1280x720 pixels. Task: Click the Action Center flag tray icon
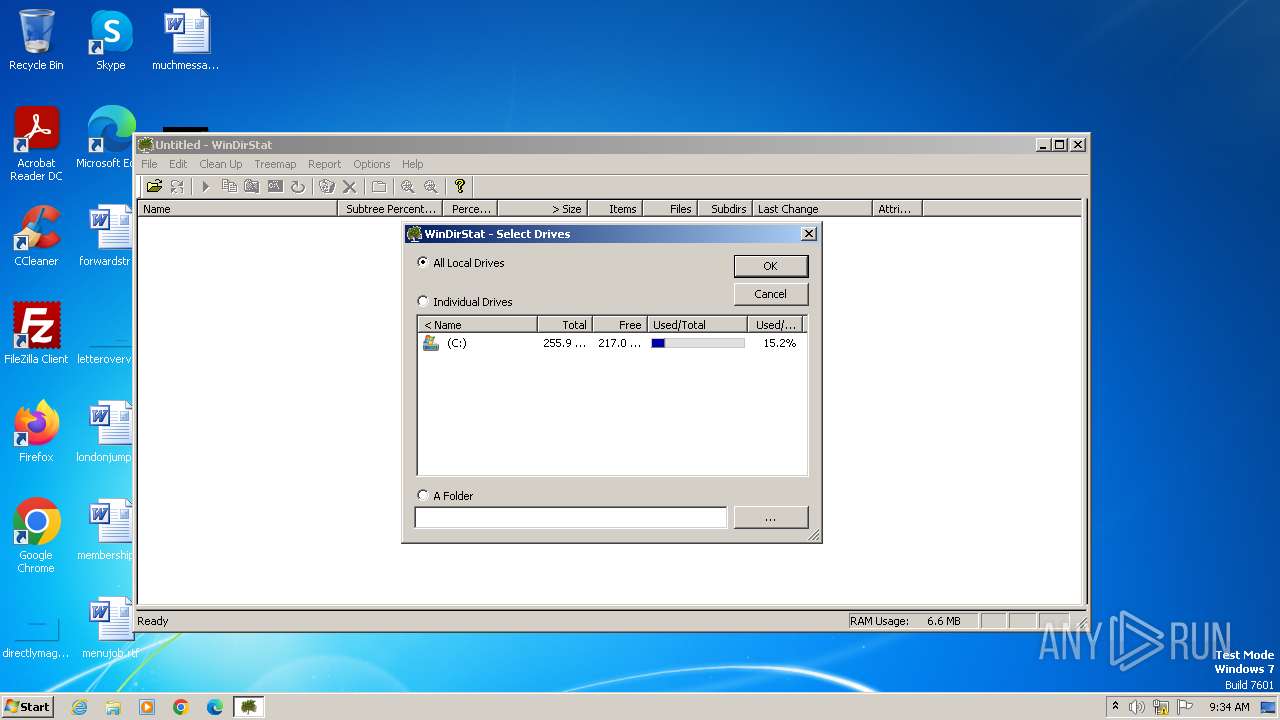pos(1185,707)
